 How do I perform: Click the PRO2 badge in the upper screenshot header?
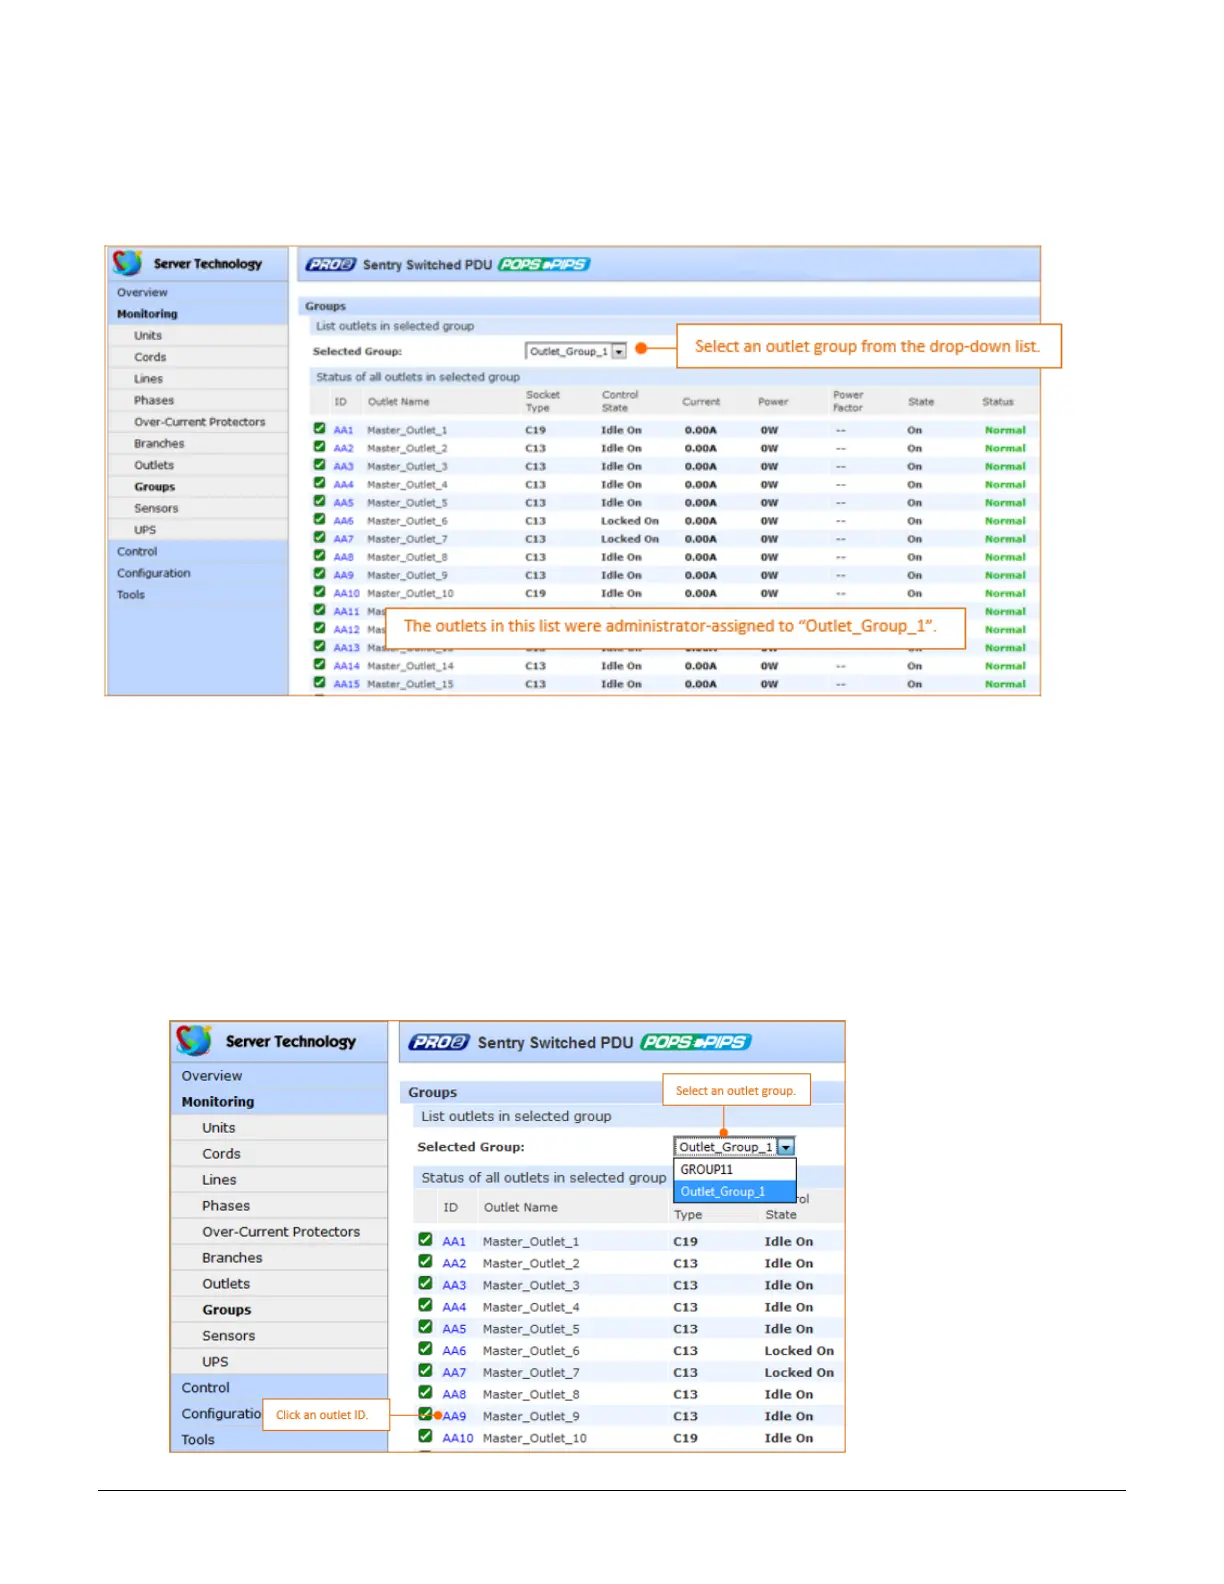pos(331,264)
